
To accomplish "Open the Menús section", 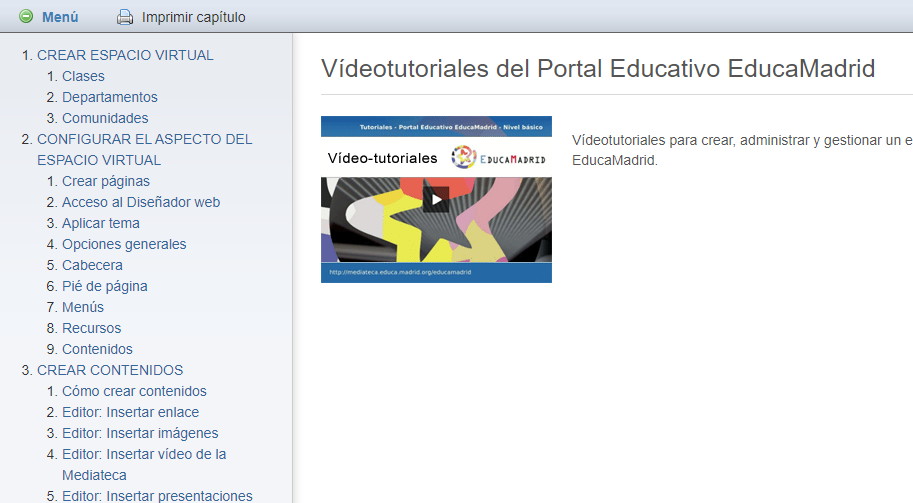I will pyautogui.click(x=83, y=307).
